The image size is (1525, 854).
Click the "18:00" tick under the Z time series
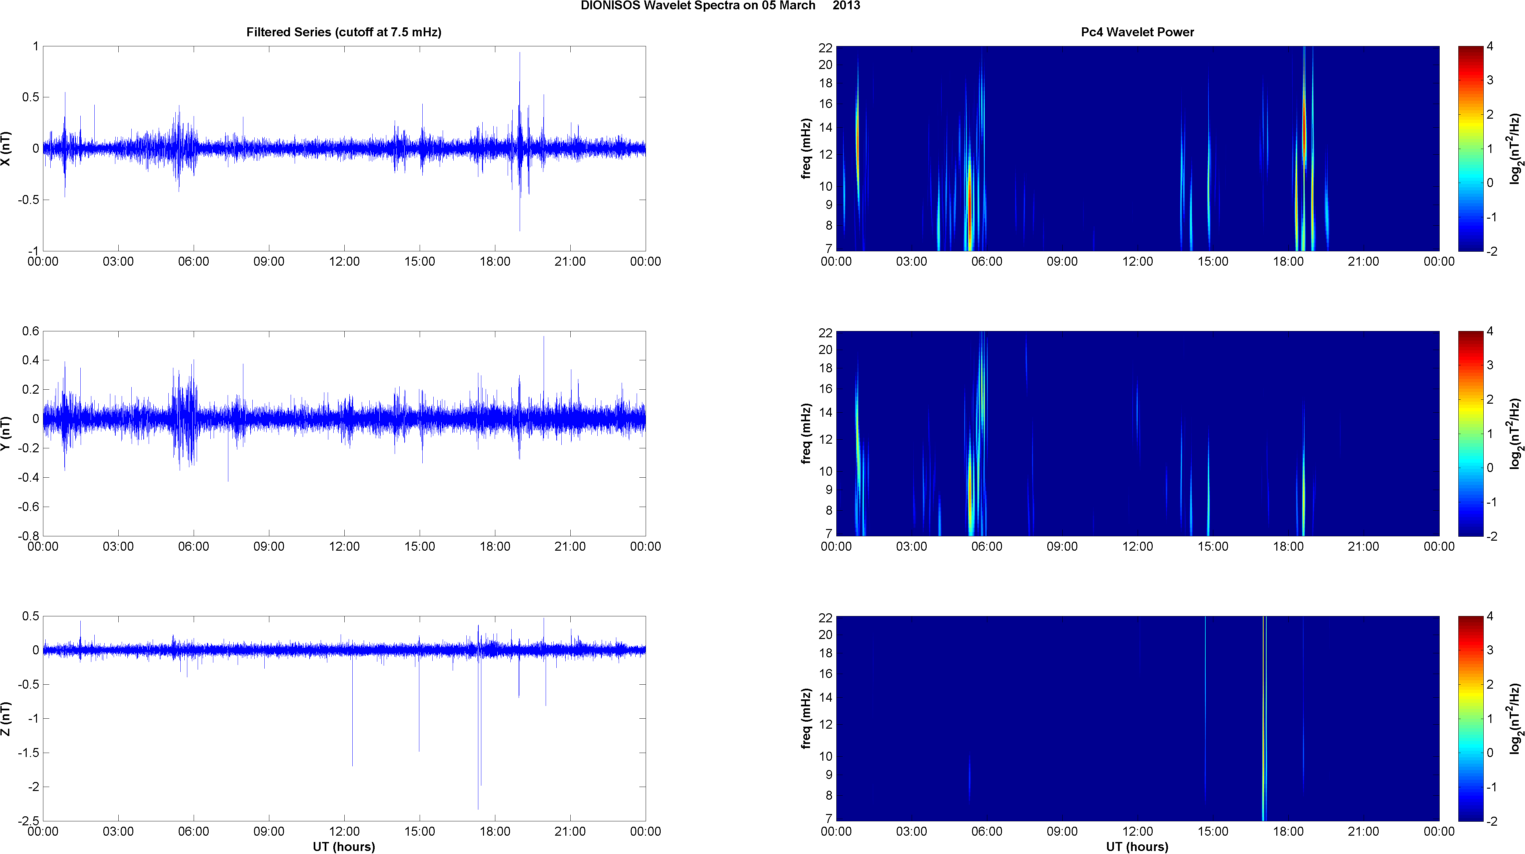(495, 832)
